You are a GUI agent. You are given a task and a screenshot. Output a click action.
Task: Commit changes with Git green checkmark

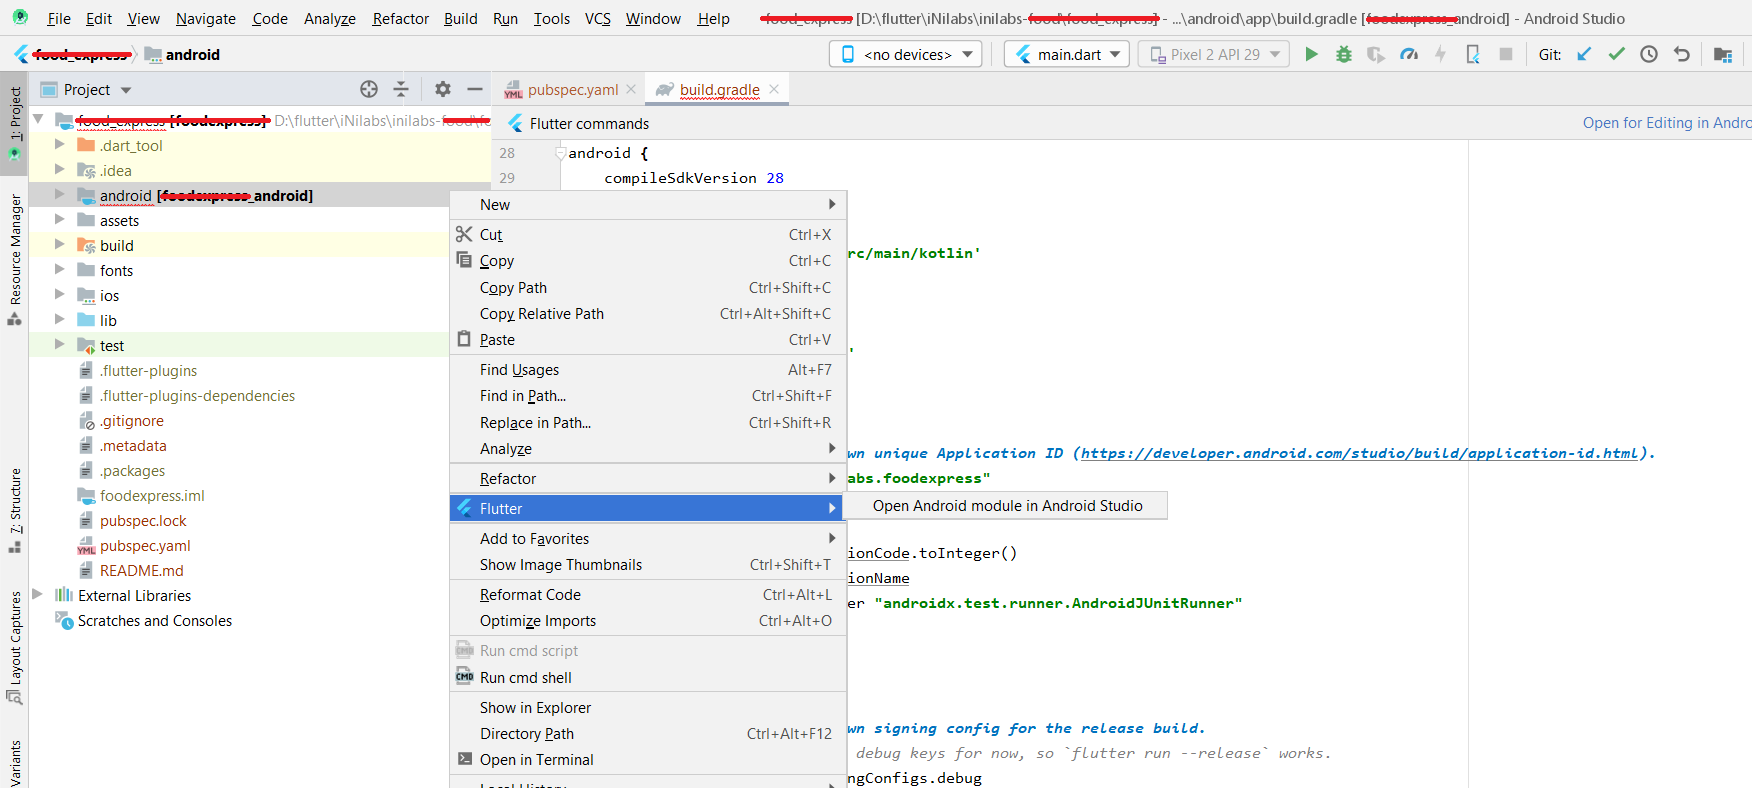coord(1617,54)
